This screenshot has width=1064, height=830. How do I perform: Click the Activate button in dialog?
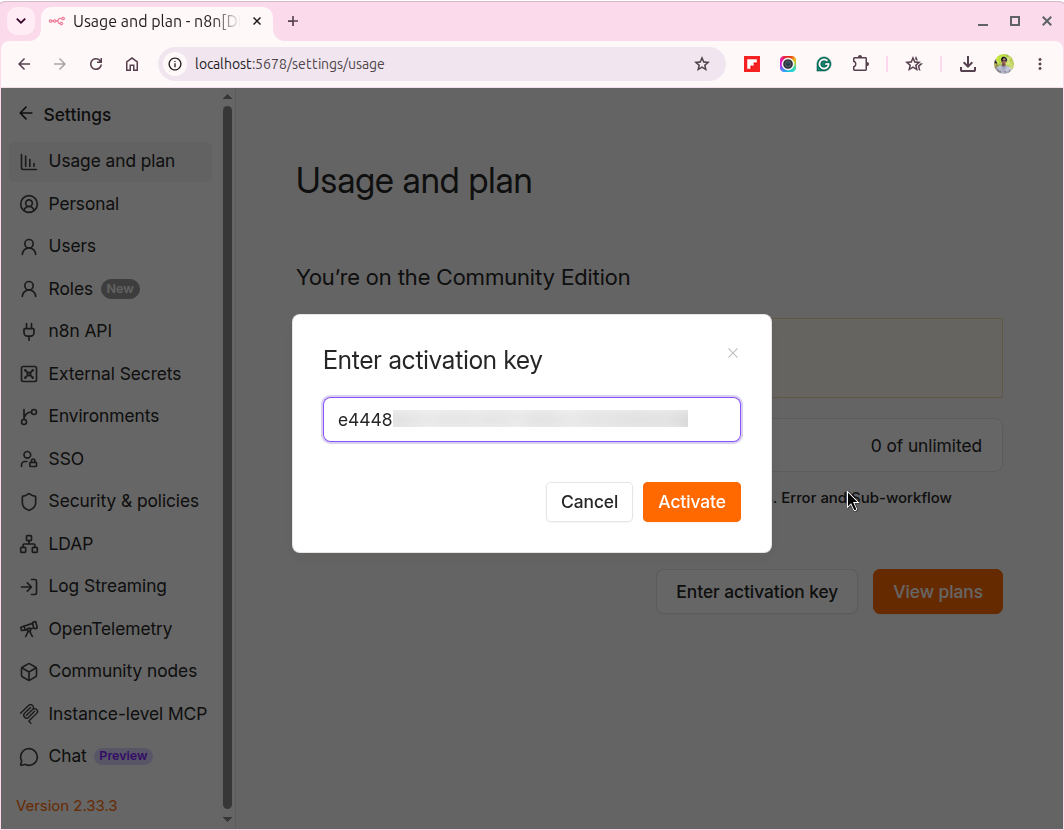click(x=691, y=502)
